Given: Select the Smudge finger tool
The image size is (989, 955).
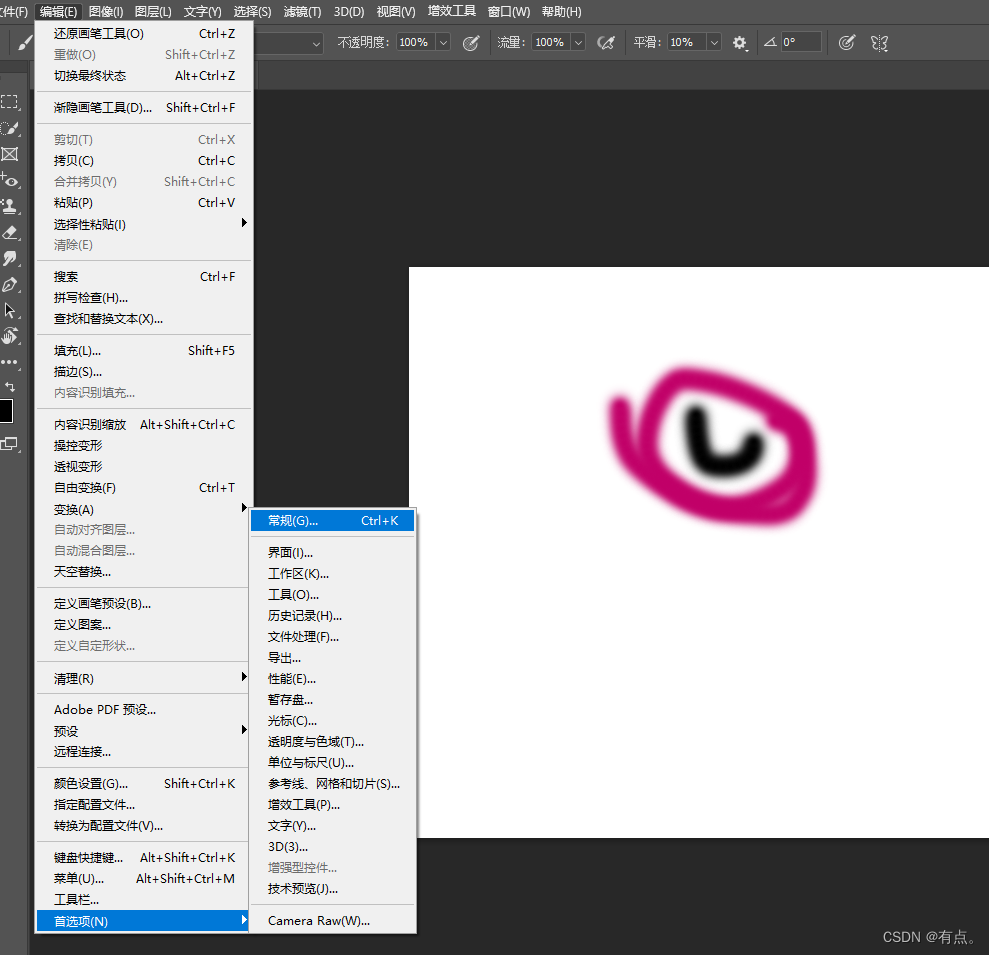Looking at the screenshot, I should 9,259.
